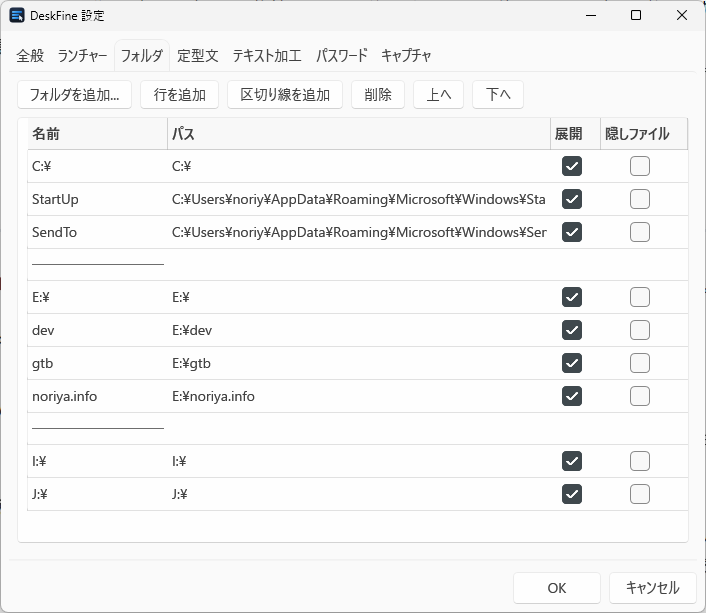Image resolution: width=706 pixels, height=613 pixels.
Task: Uncheck 展開 for the SendTo row
Action: tap(572, 232)
